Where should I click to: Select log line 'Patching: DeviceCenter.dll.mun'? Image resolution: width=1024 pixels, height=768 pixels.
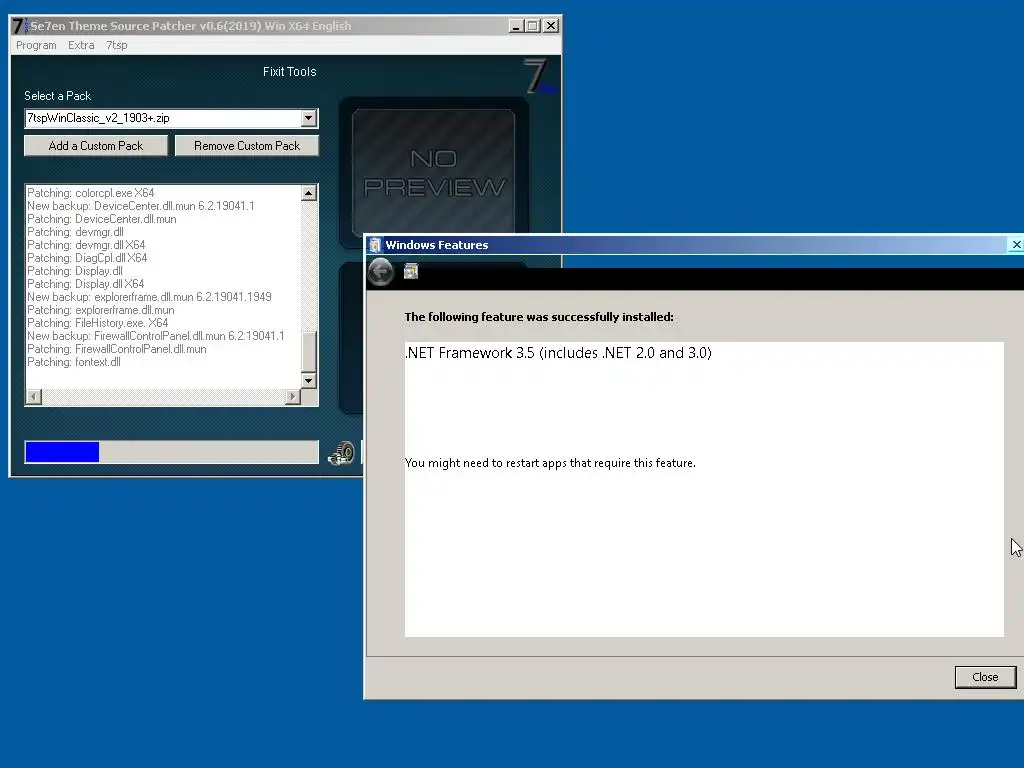101,219
